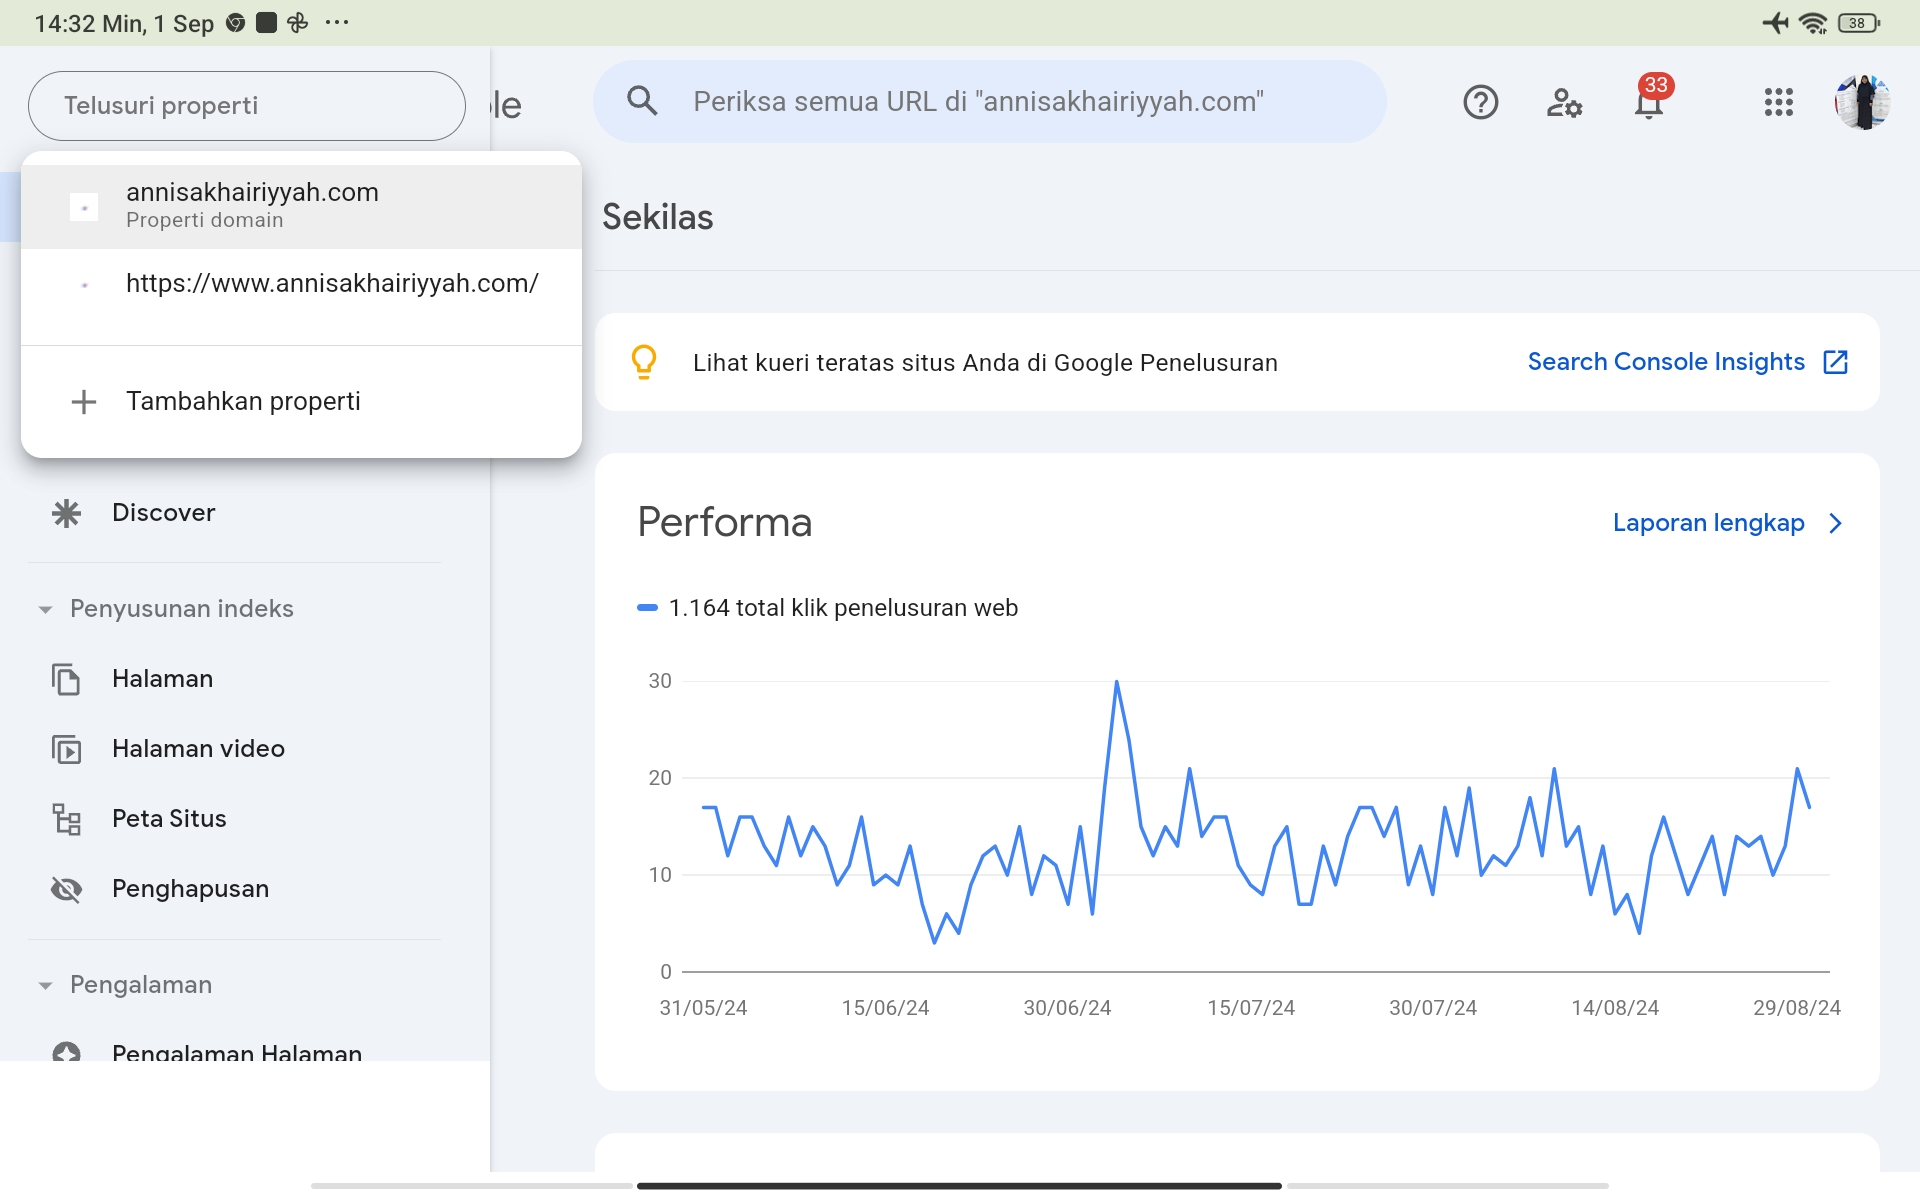This screenshot has width=1920, height=1200.
Task: Tap the airplane mode status icon
Action: pos(1775,23)
